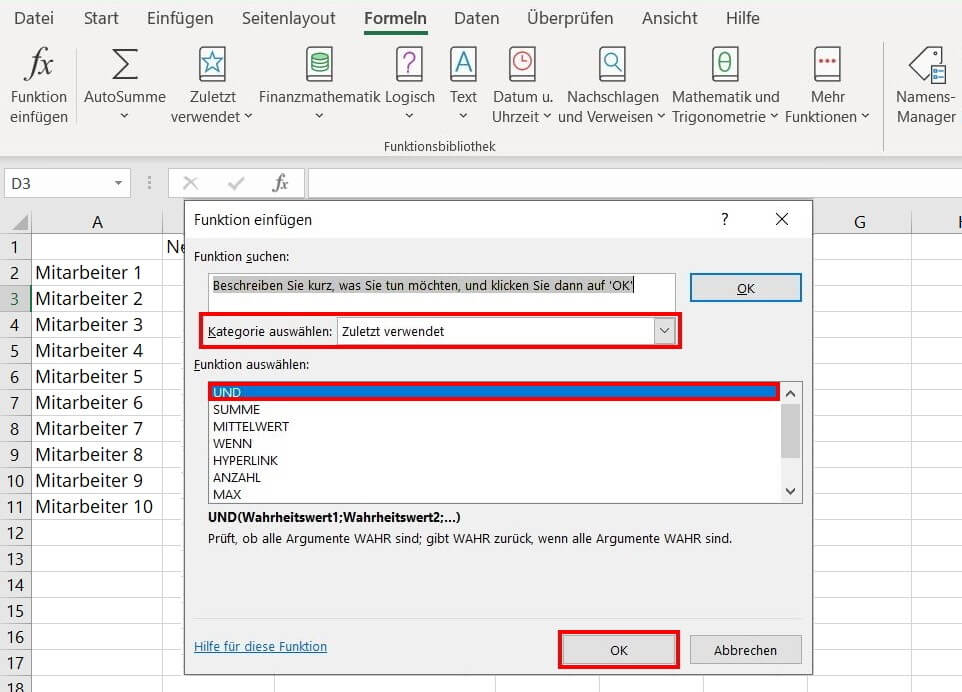Switch to the Ansicht tab

pos(669,18)
